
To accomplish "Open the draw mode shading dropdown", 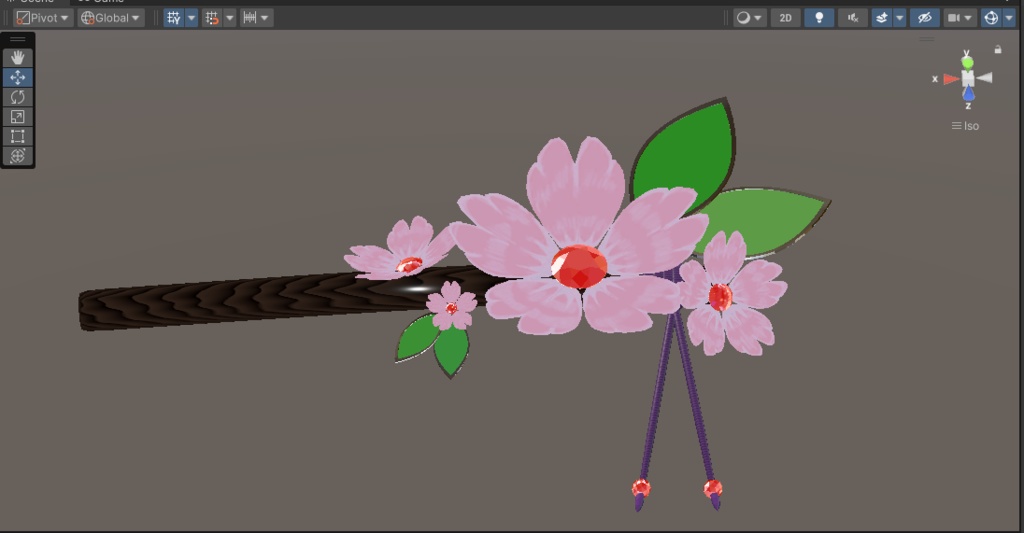I will 749,18.
